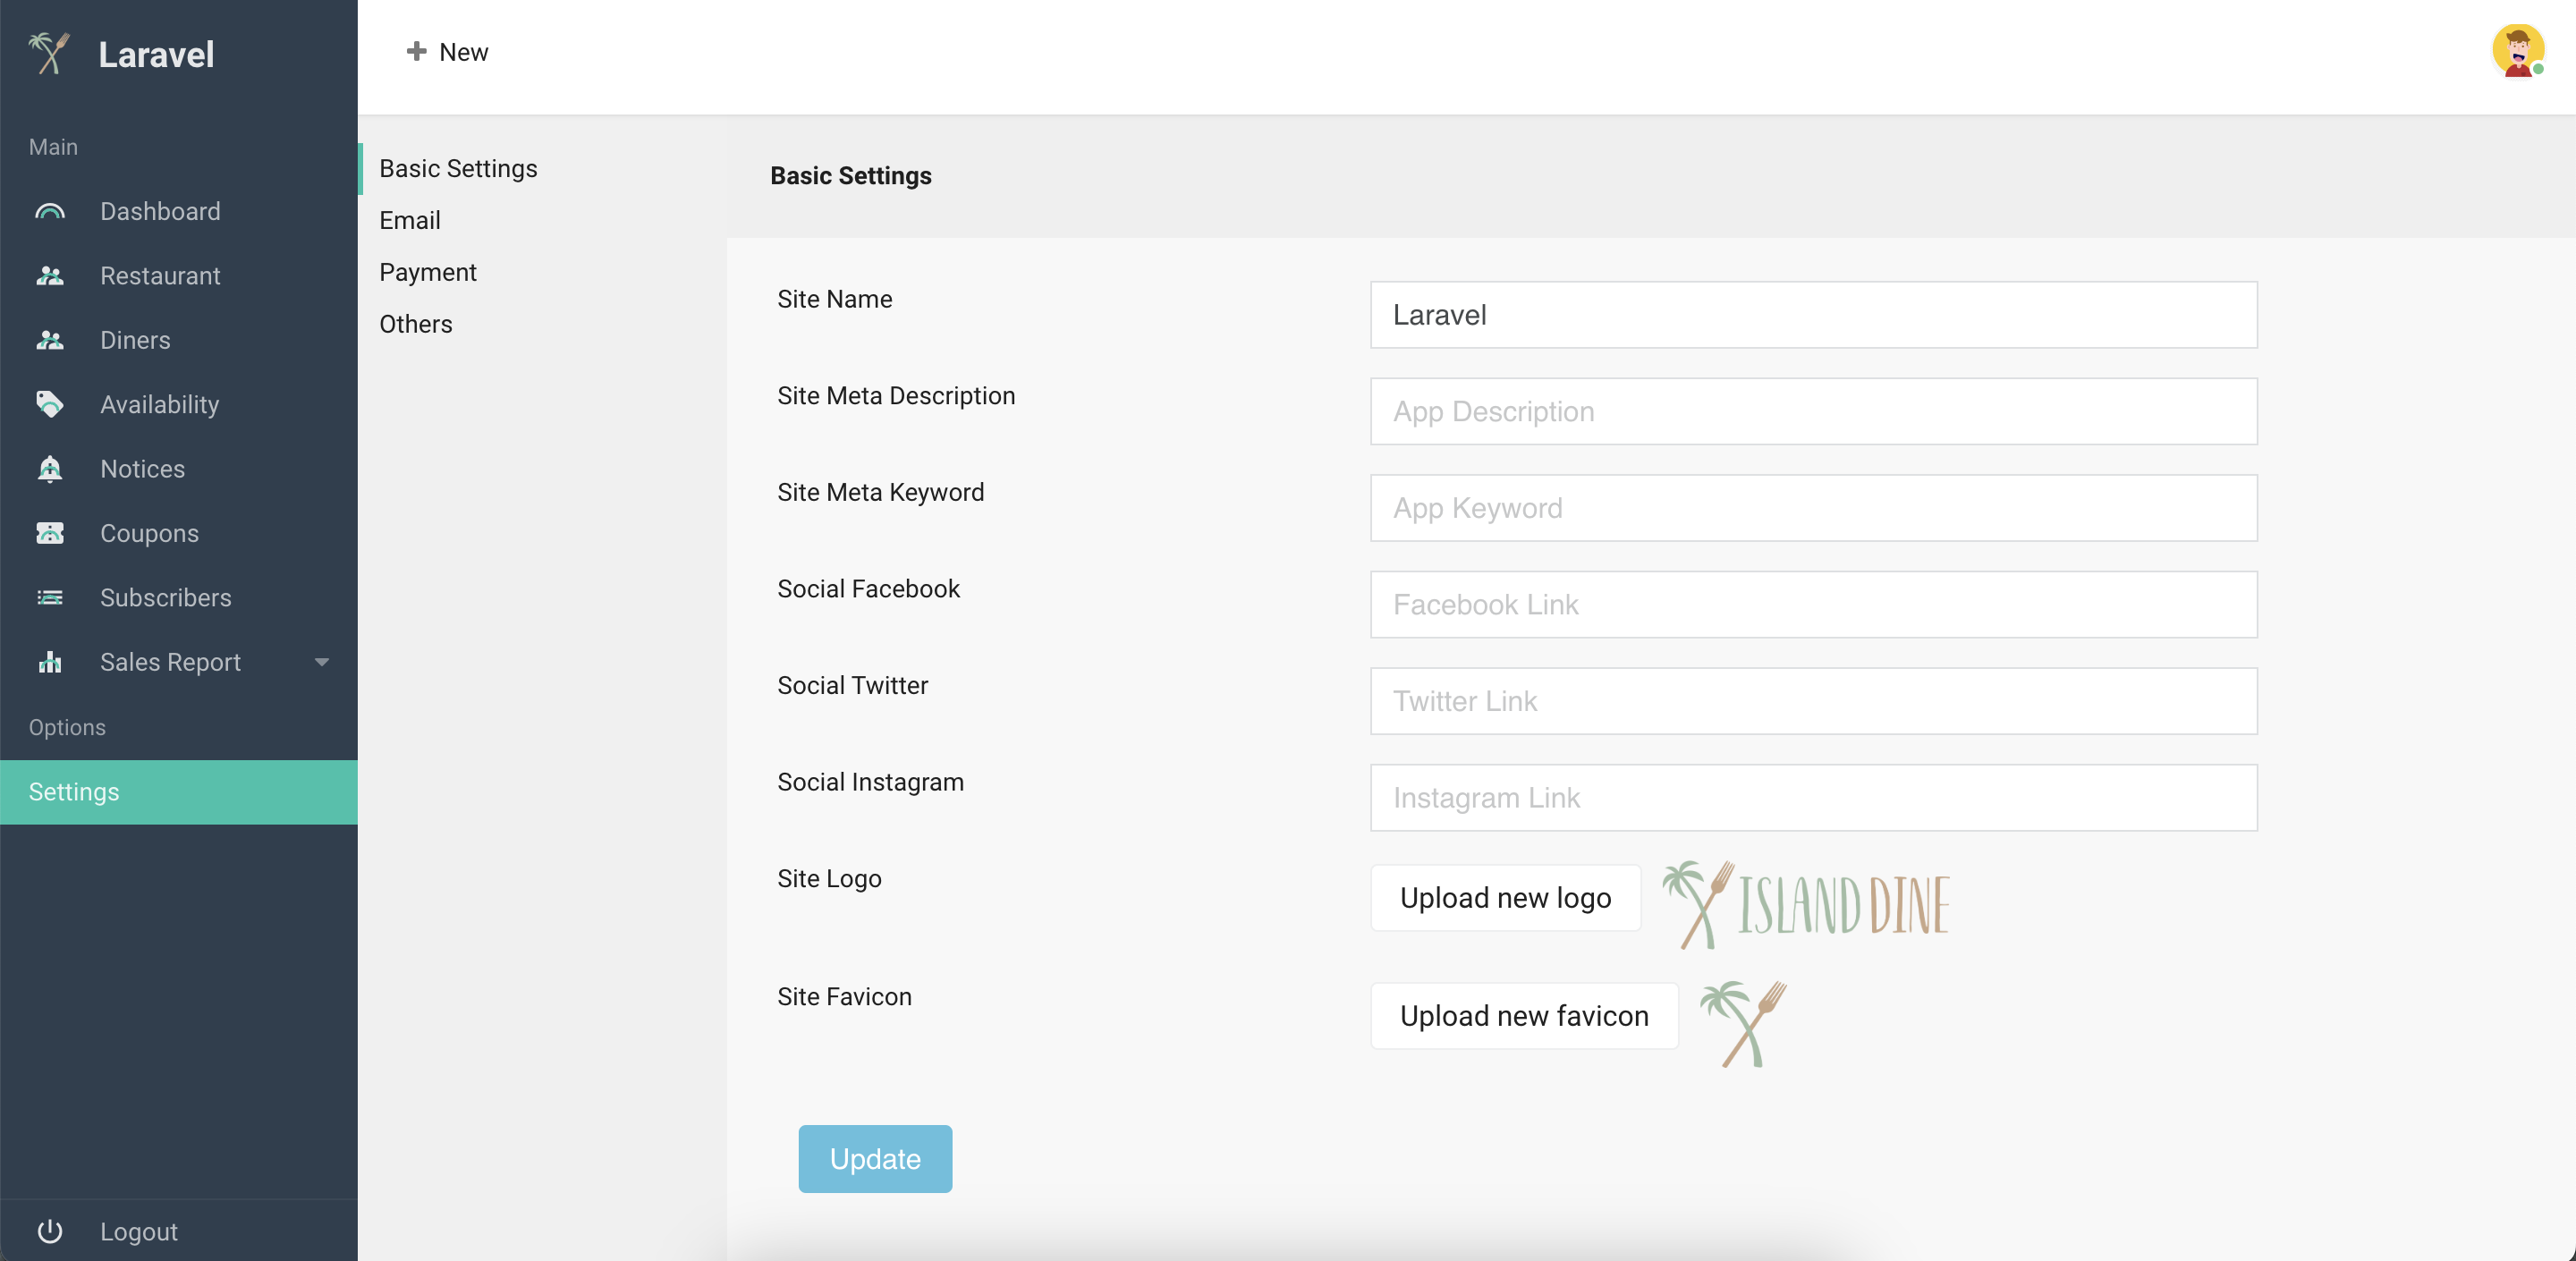Screen dimensions: 2576x1261
Task: Click the Sales Report bar chart icon
Action: [x=50, y=662]
